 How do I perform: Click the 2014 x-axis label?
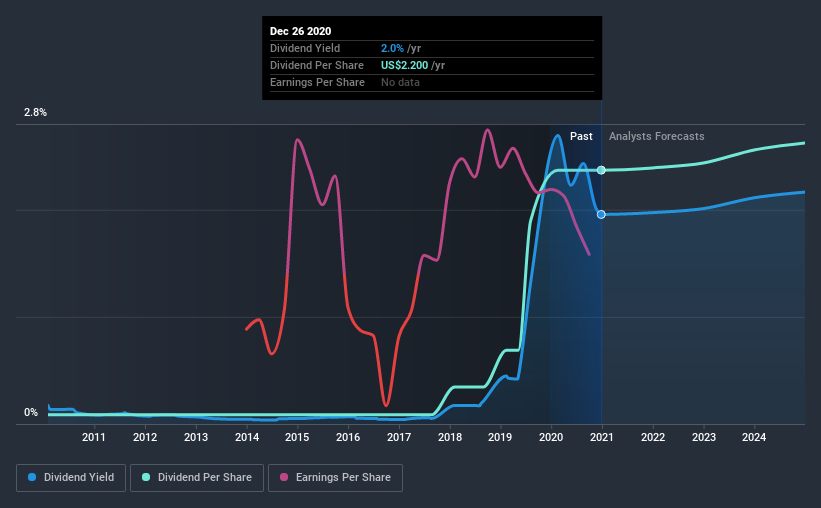click(x=247, y=437)
